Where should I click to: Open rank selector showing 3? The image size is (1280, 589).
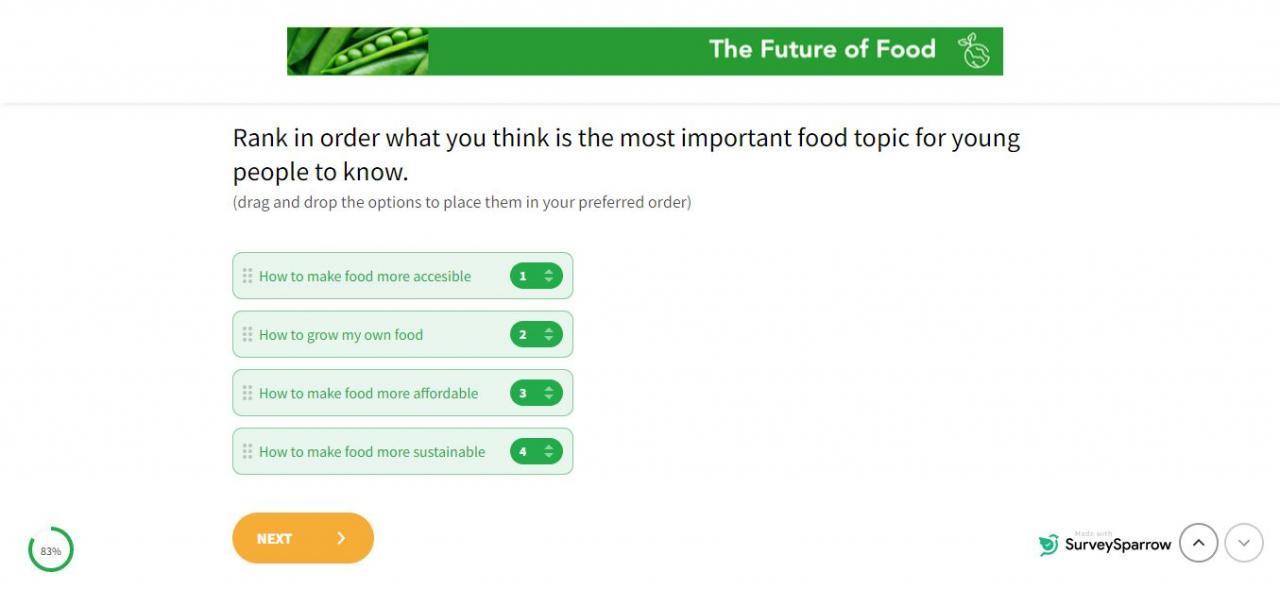536,393
